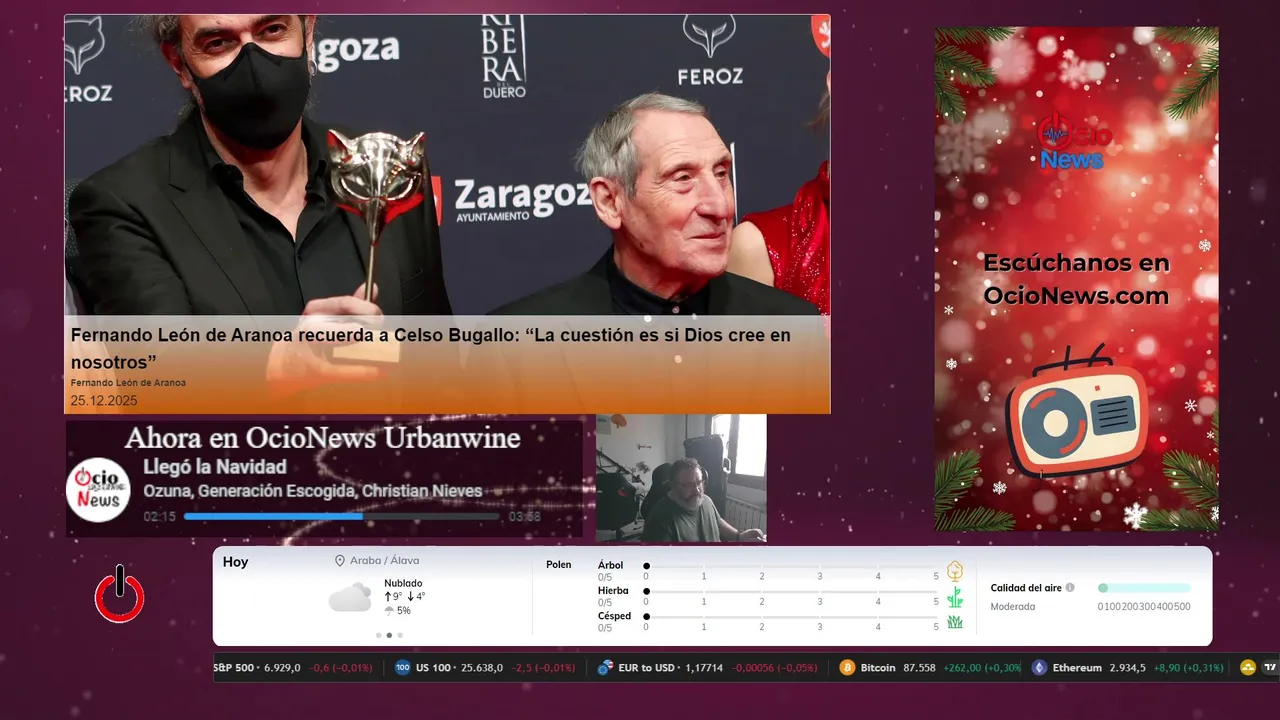Click the TradingView logo in ticker

tap(1271, 667)
